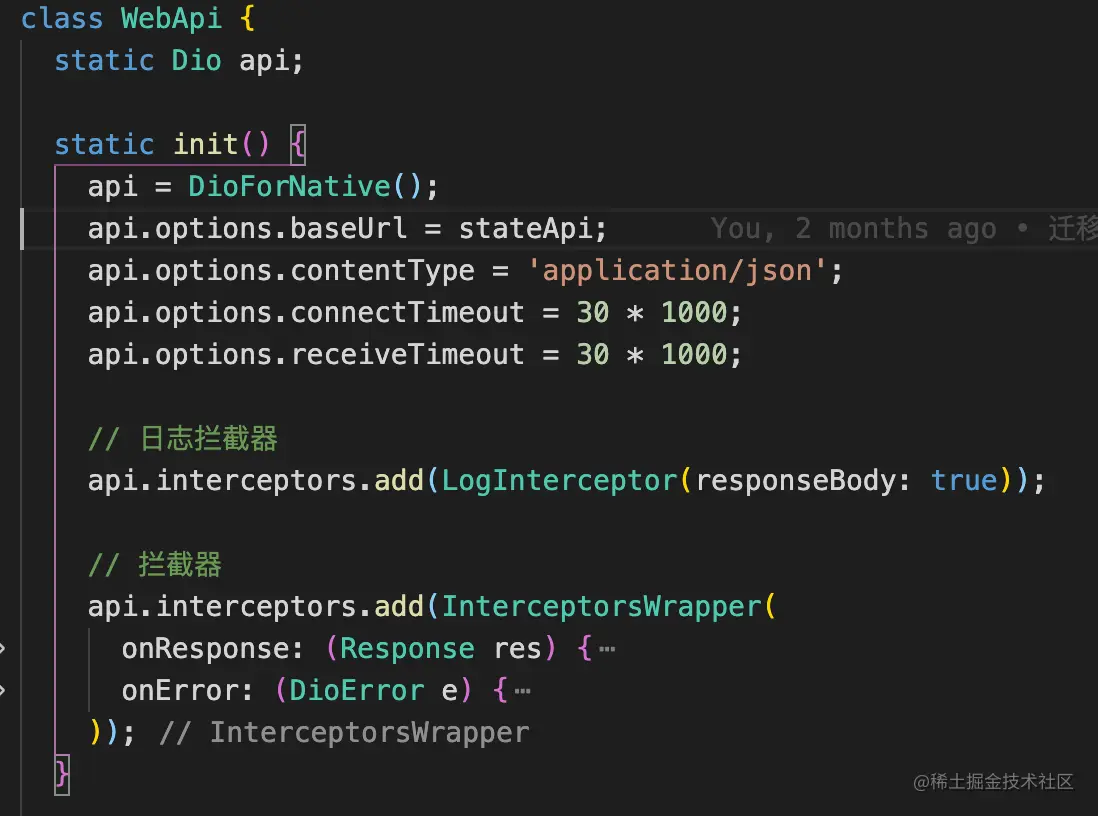Click the init method name
The width and height of the screenshot is (1098, 816).
pos(205,145)
